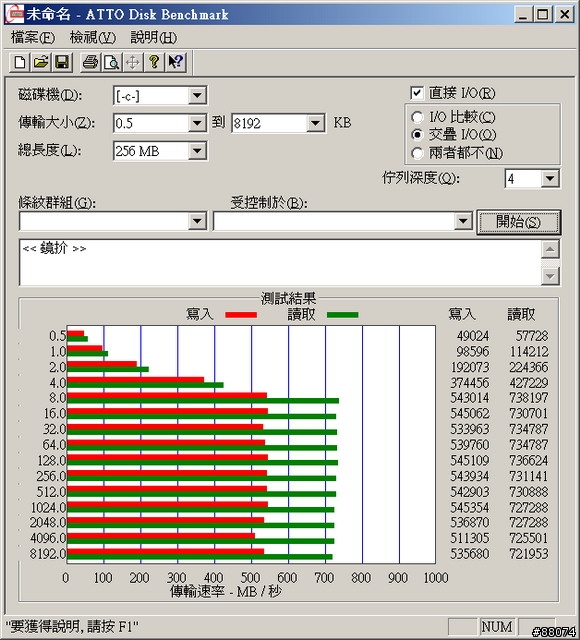Click the ATTO app icon in title bar

[14, 14]
